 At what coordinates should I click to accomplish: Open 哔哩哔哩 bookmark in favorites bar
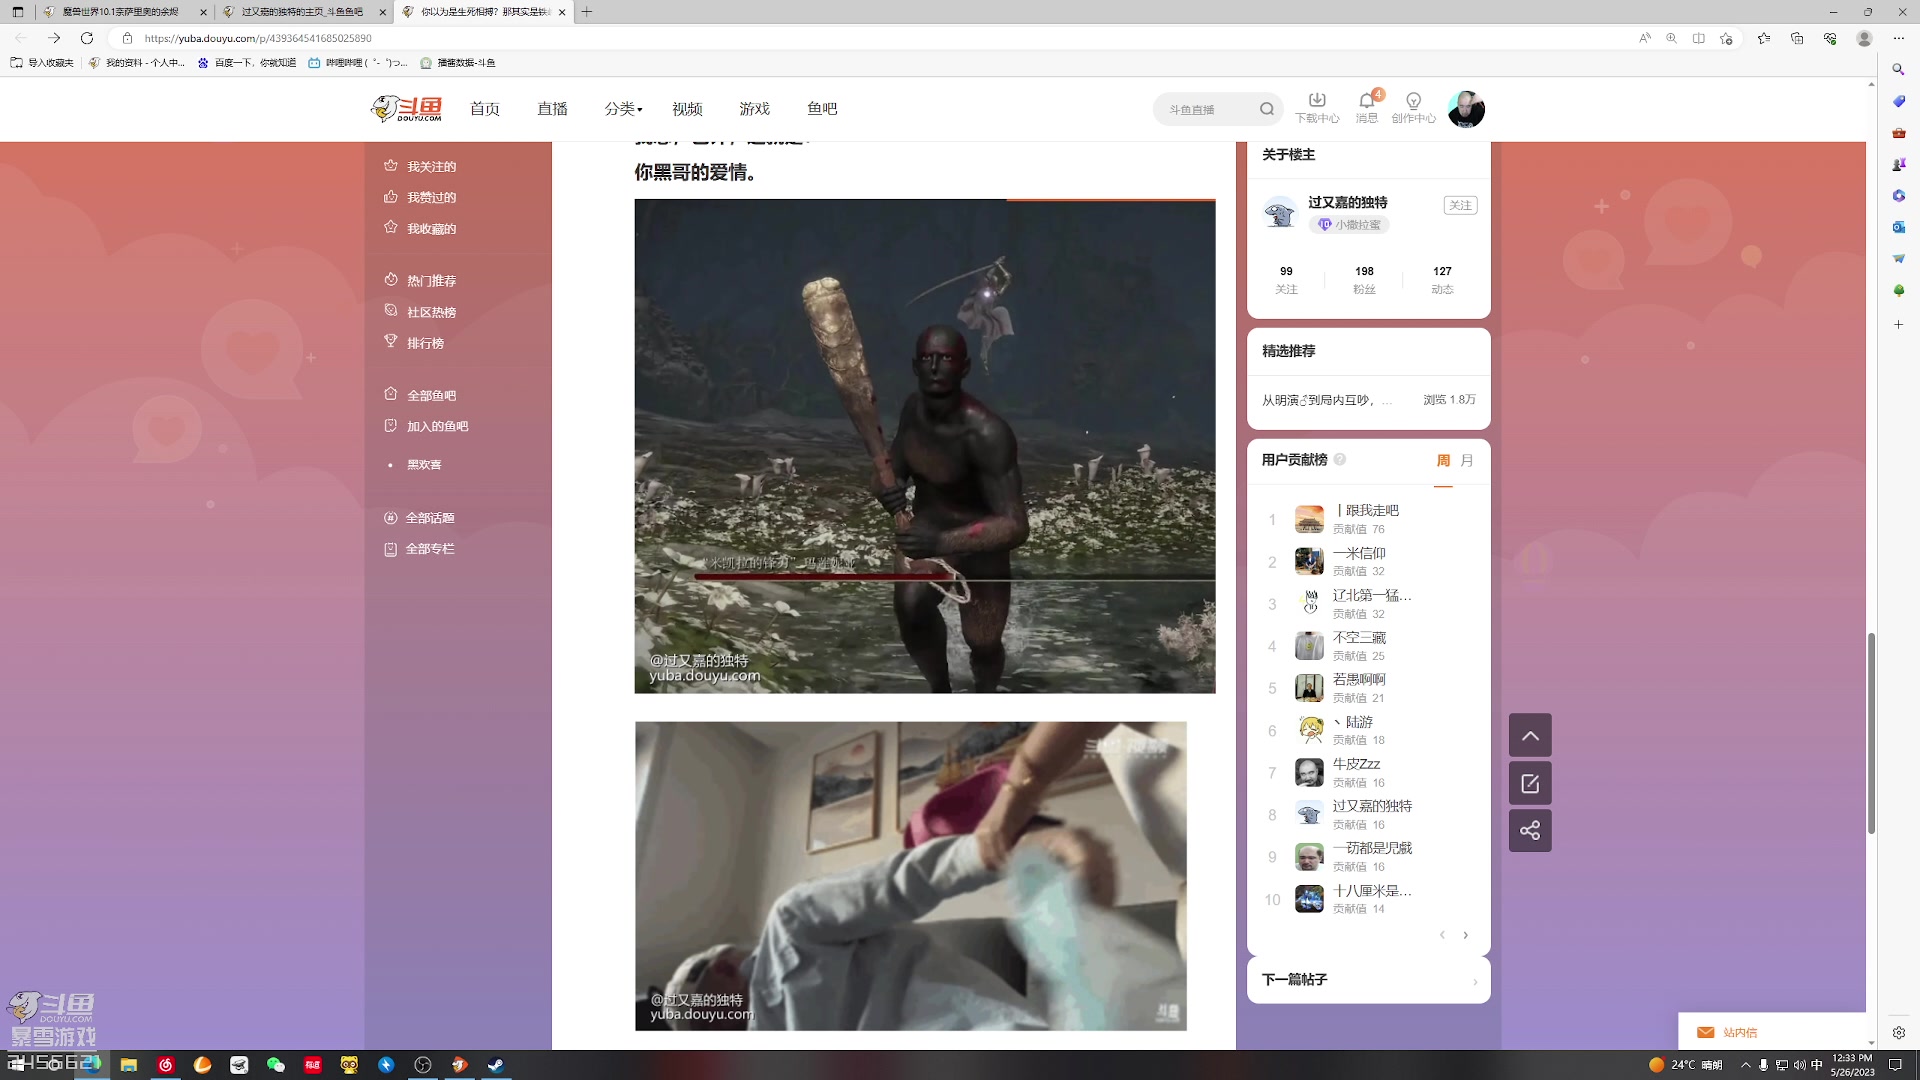tap(357, 62)
